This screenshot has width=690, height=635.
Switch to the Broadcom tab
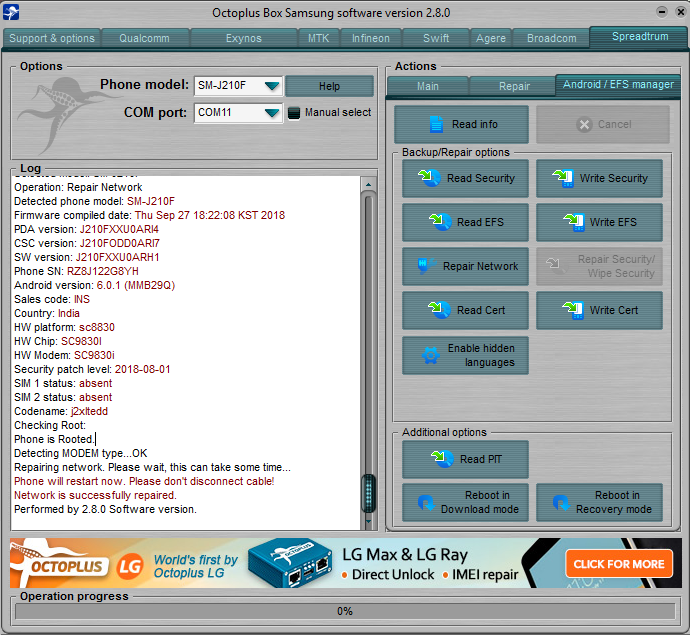tap(551, 38)
